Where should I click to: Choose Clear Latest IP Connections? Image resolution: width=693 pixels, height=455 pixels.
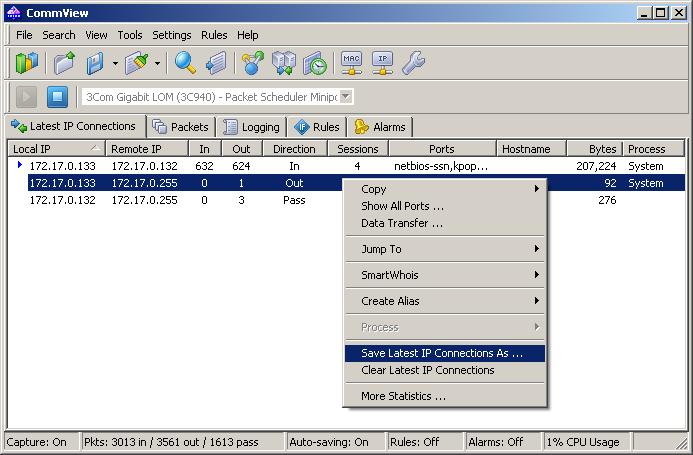(x=445, y=370)
